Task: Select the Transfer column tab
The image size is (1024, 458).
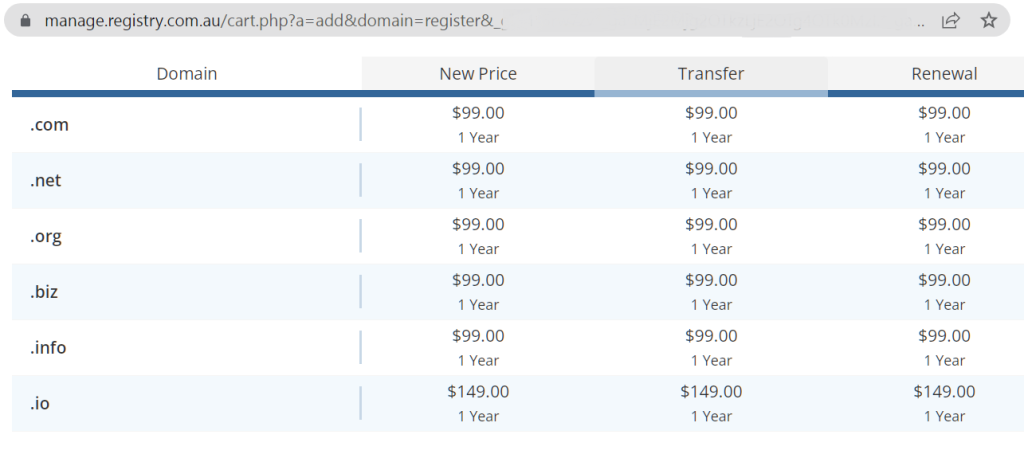Action: 711,74
